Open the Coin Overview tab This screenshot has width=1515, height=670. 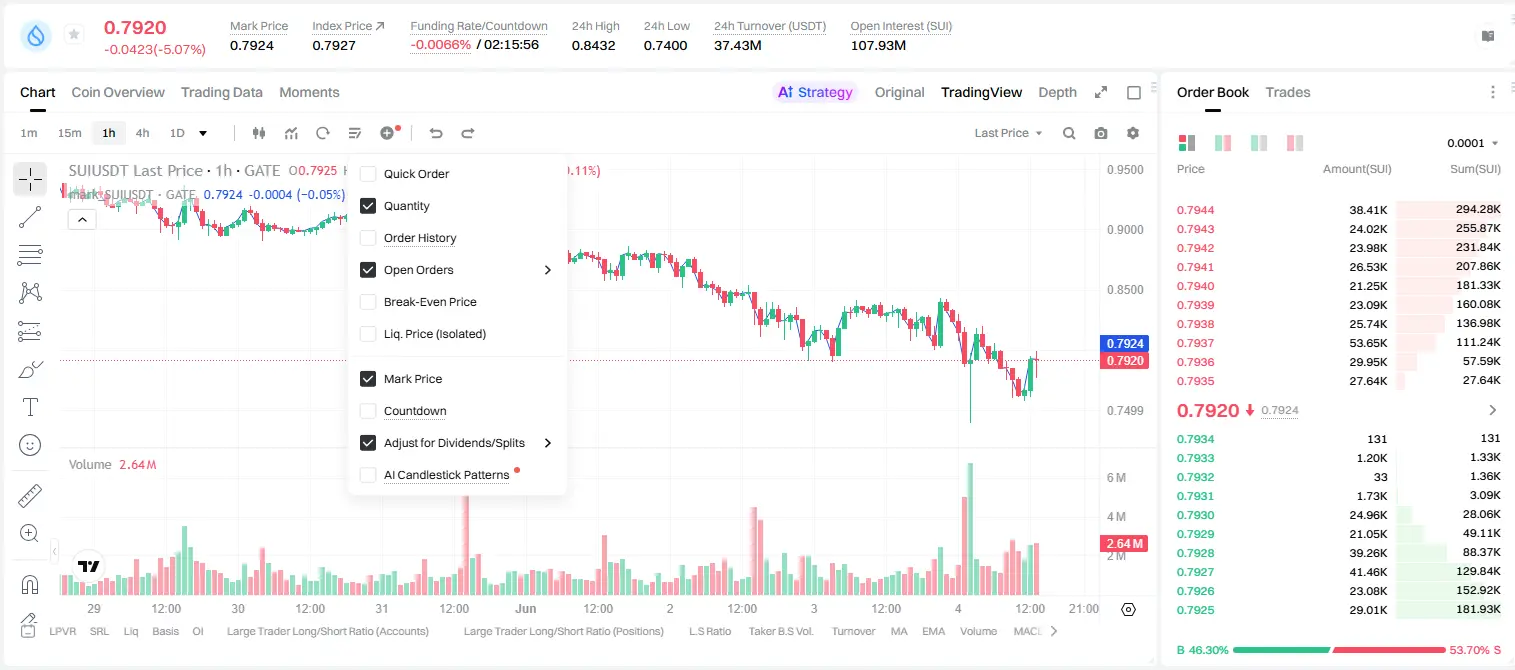[x=118, y=92]
